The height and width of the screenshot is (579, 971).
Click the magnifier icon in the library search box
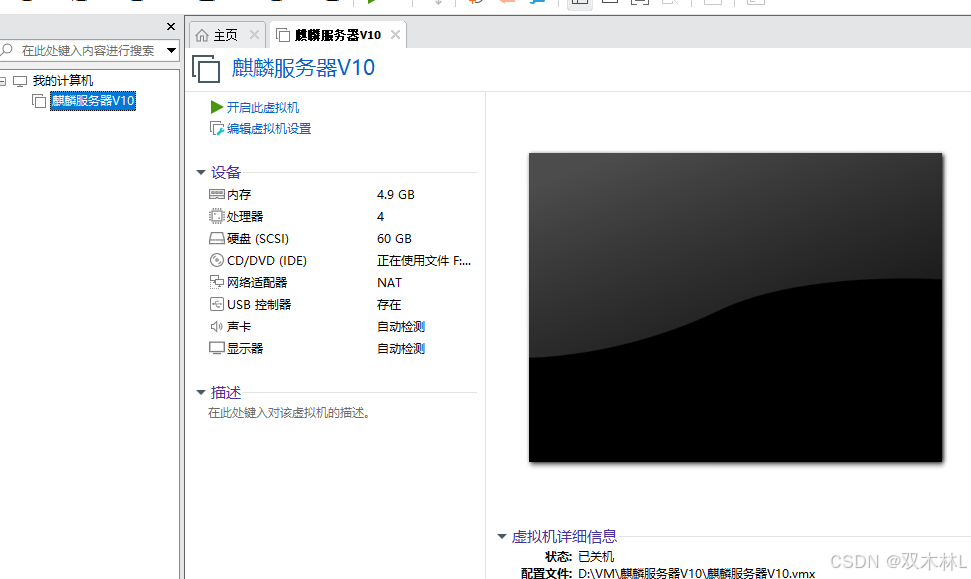click(7, 50)
